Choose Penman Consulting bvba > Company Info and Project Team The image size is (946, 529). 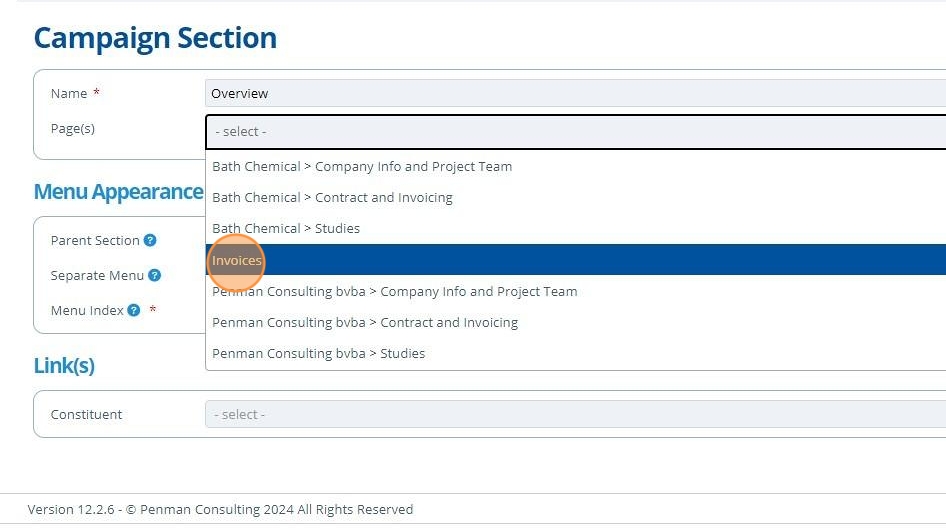click(394, 292)
